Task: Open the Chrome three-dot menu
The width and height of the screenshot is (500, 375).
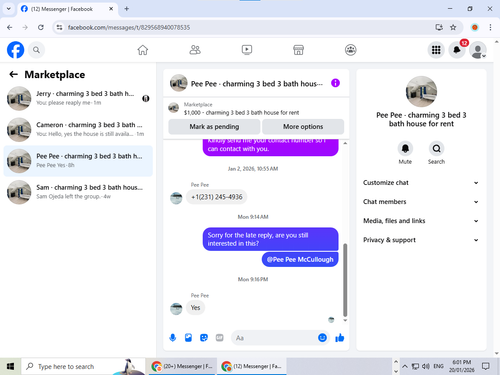Action: coord(490,27)
